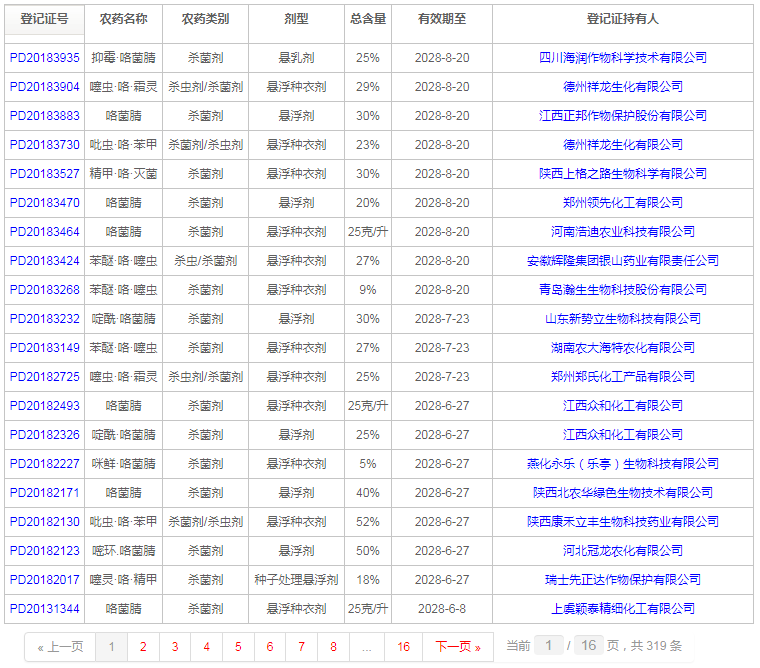760x668 pixels.
Task: Click 杀虫/杀菌剂 category cell
Action: [206, 261]
